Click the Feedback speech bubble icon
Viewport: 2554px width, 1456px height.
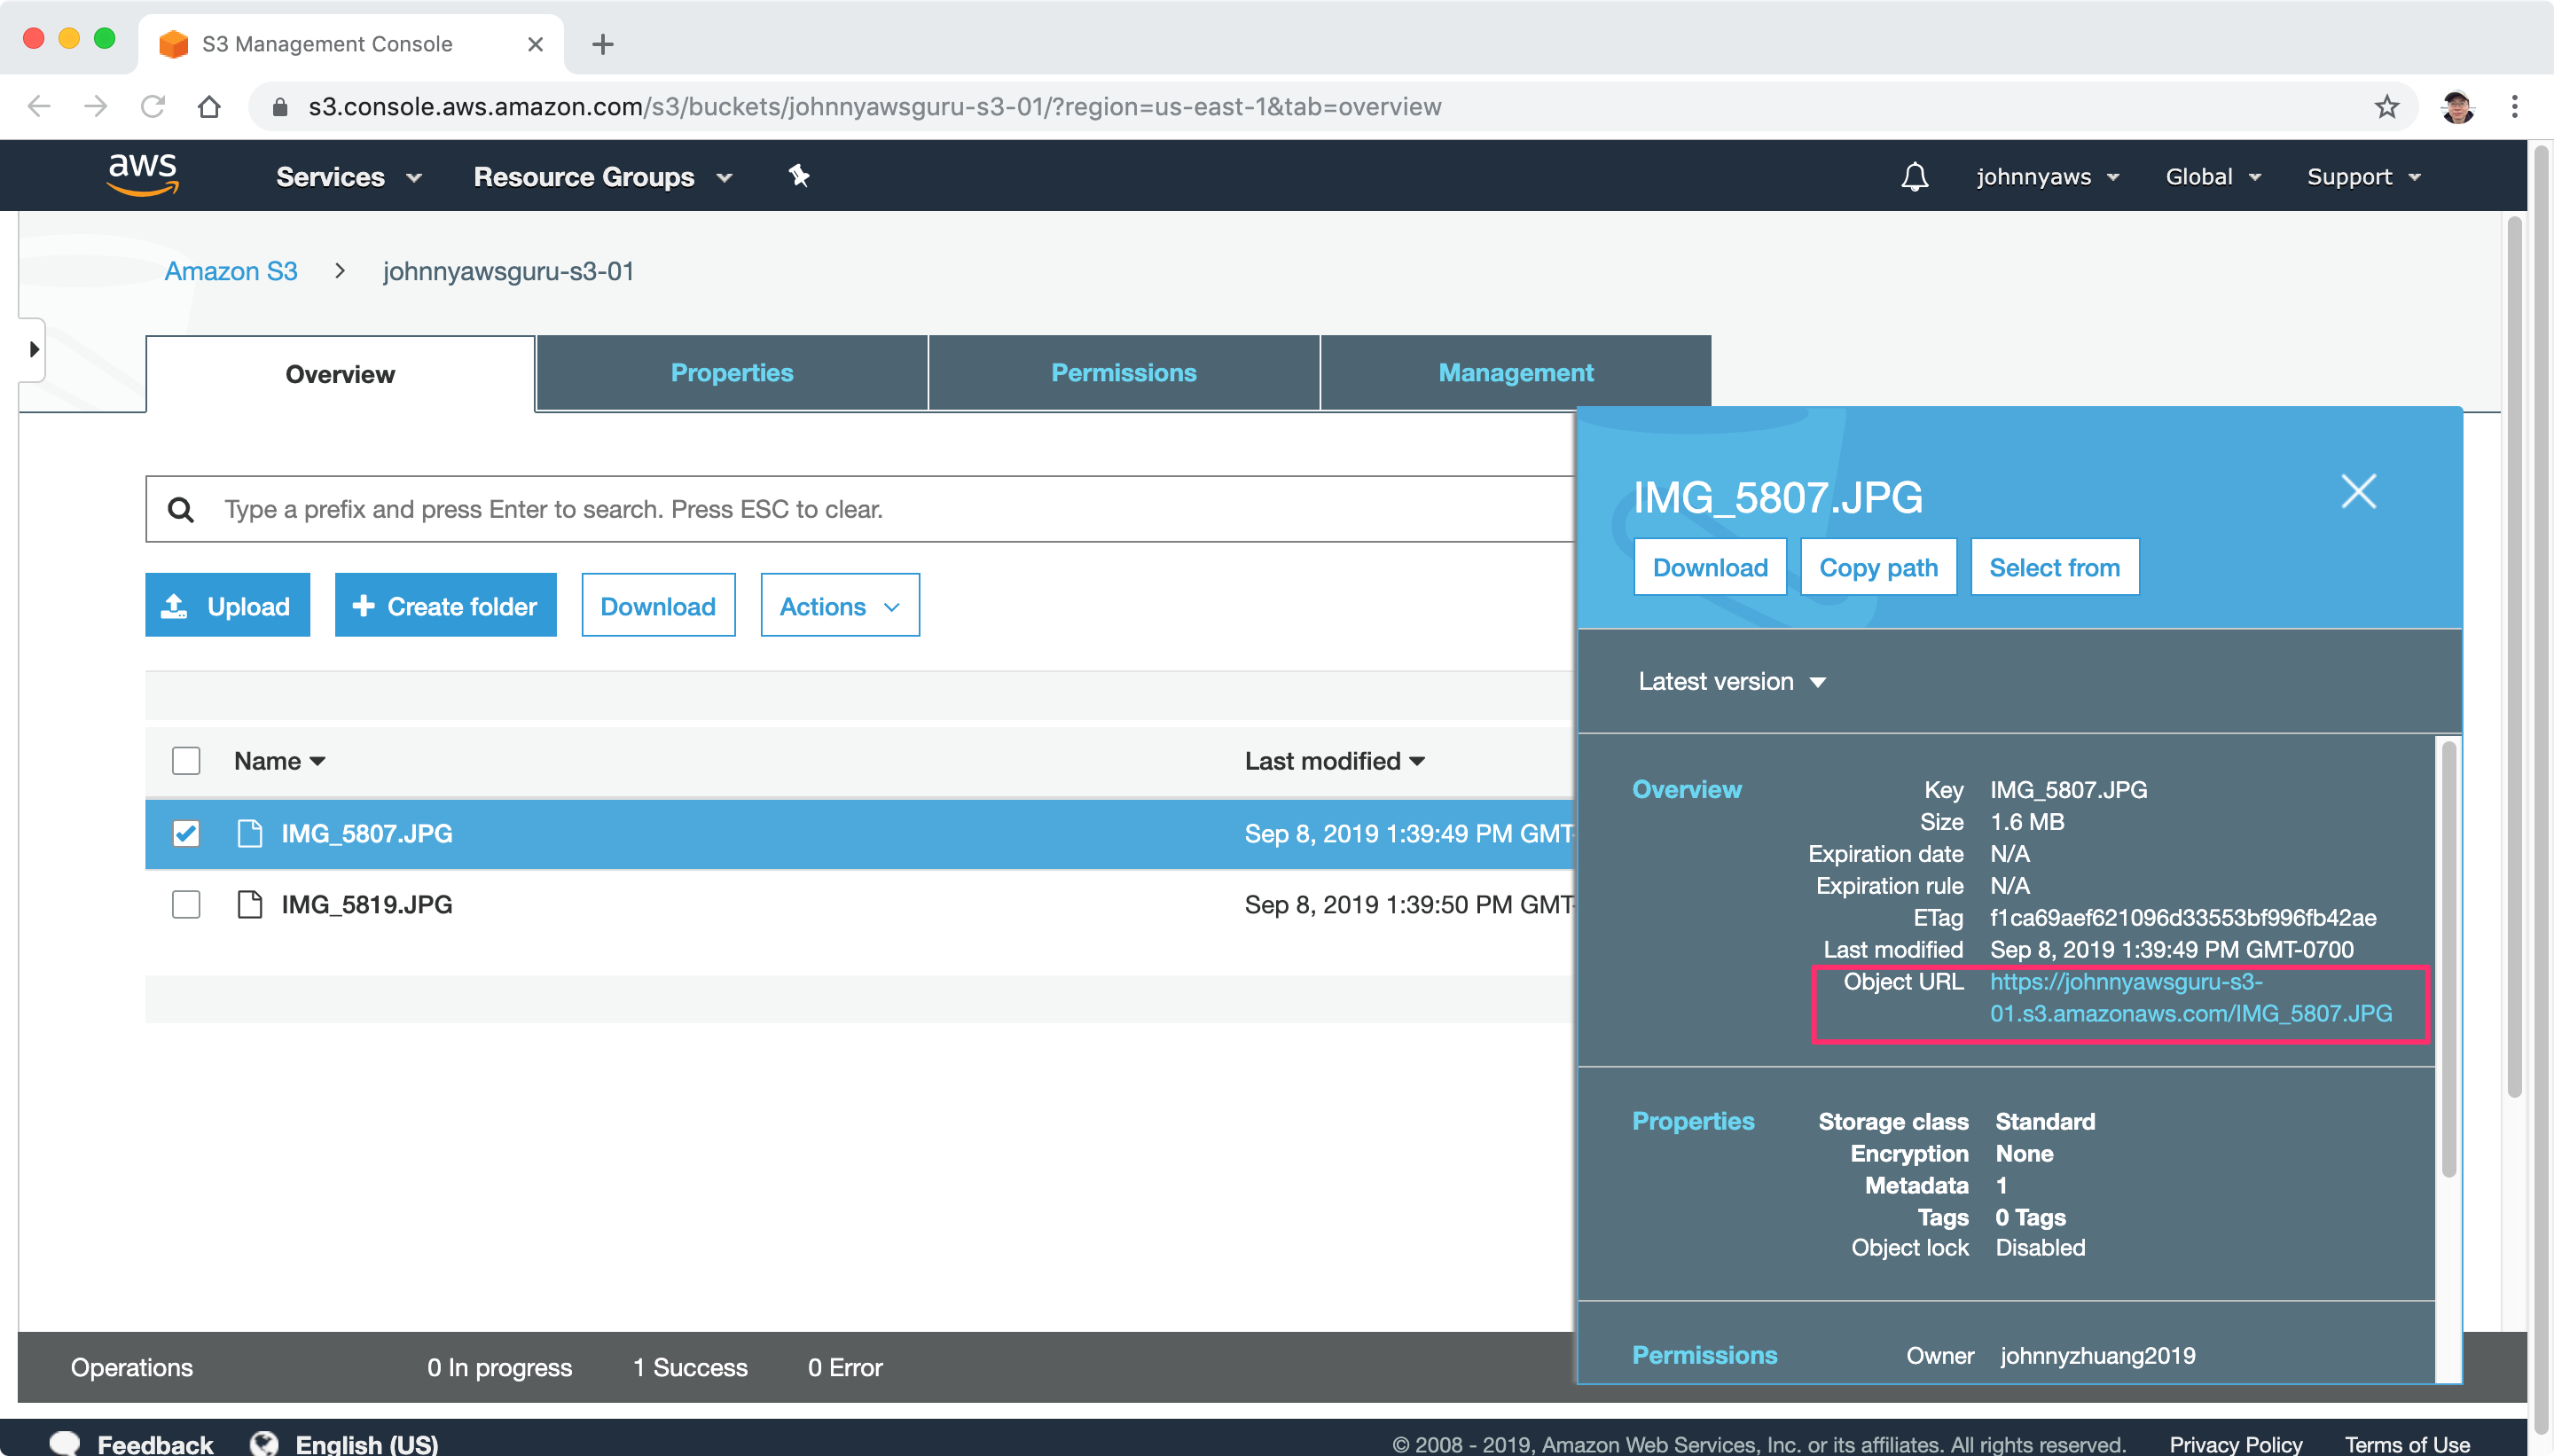pyautogui.click(x=65, y=1443)
